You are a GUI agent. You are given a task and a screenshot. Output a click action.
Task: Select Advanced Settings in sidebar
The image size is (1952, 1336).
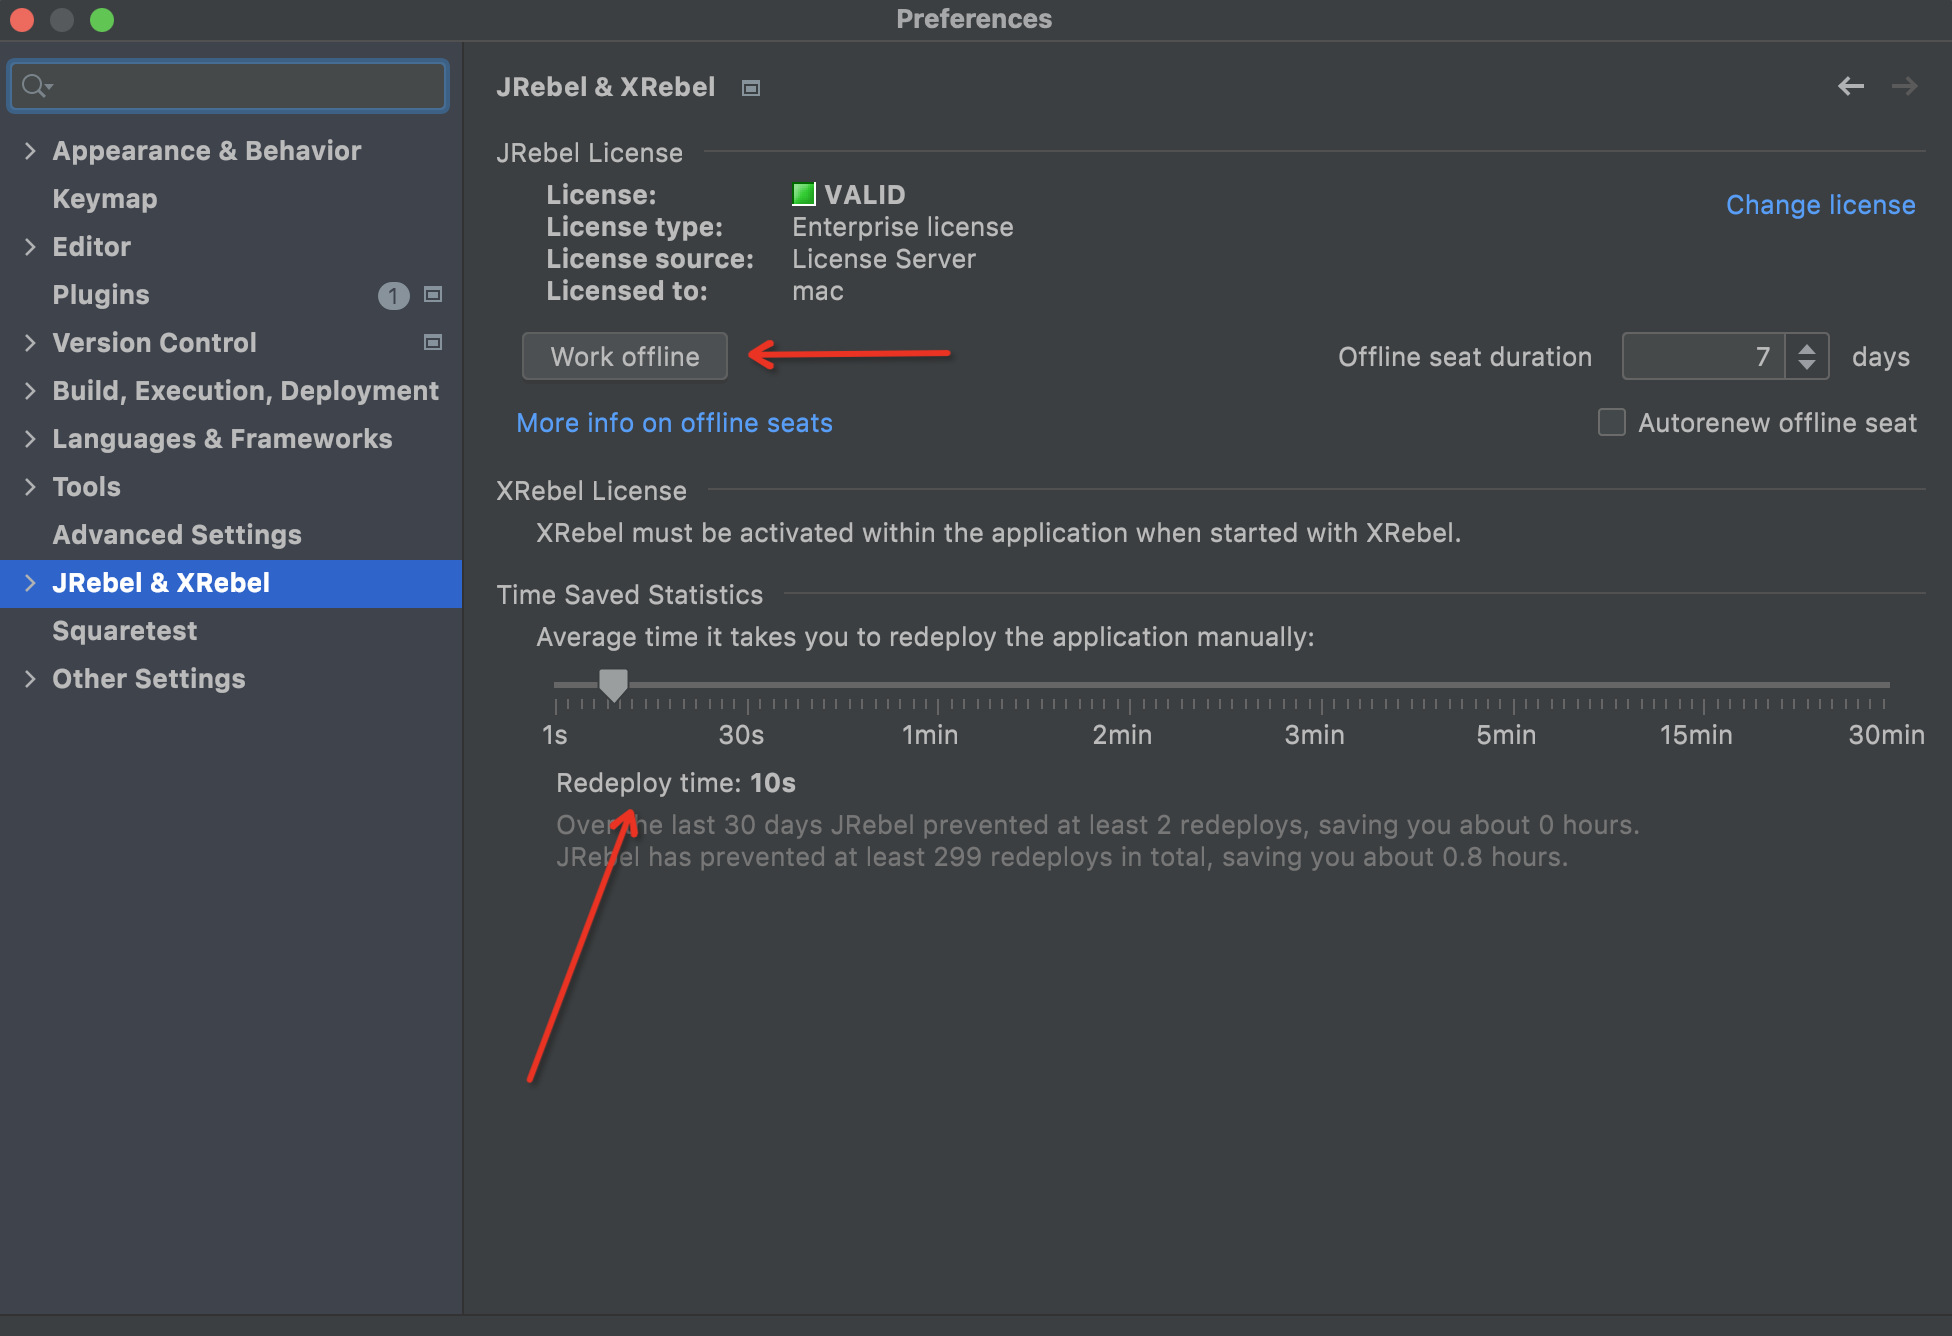point(177,535)
